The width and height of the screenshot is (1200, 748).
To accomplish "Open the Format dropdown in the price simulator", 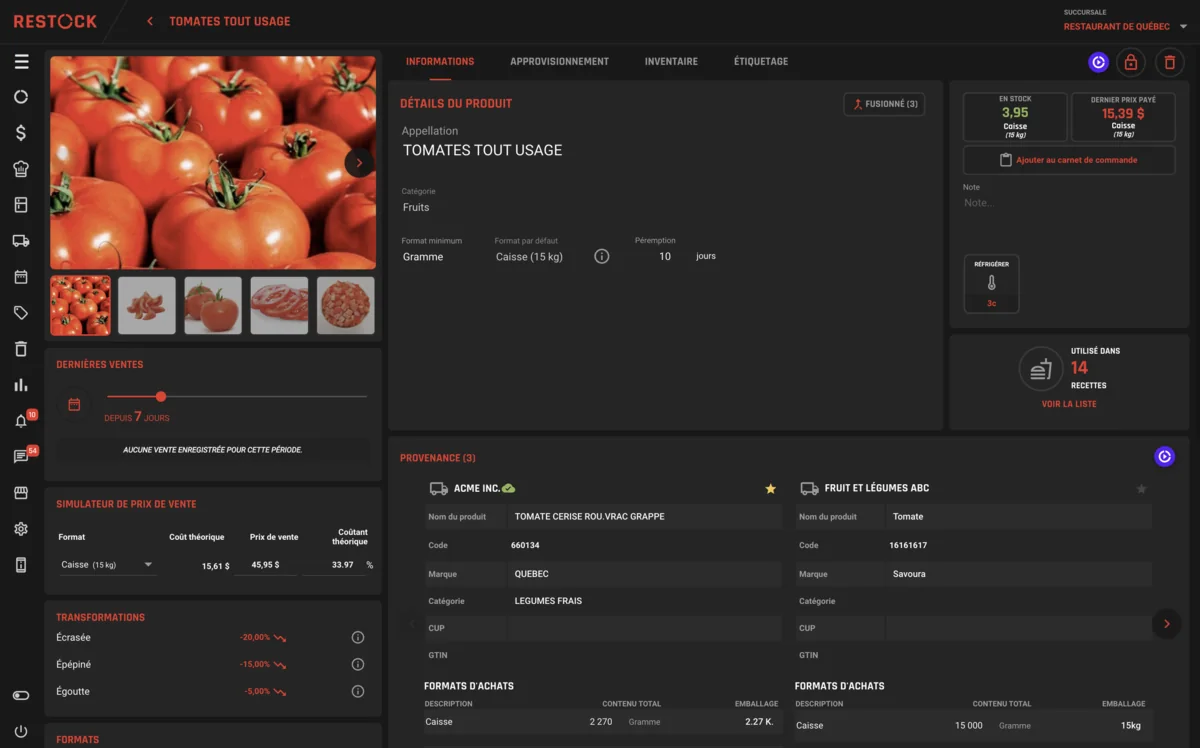I will coord(107,565).
